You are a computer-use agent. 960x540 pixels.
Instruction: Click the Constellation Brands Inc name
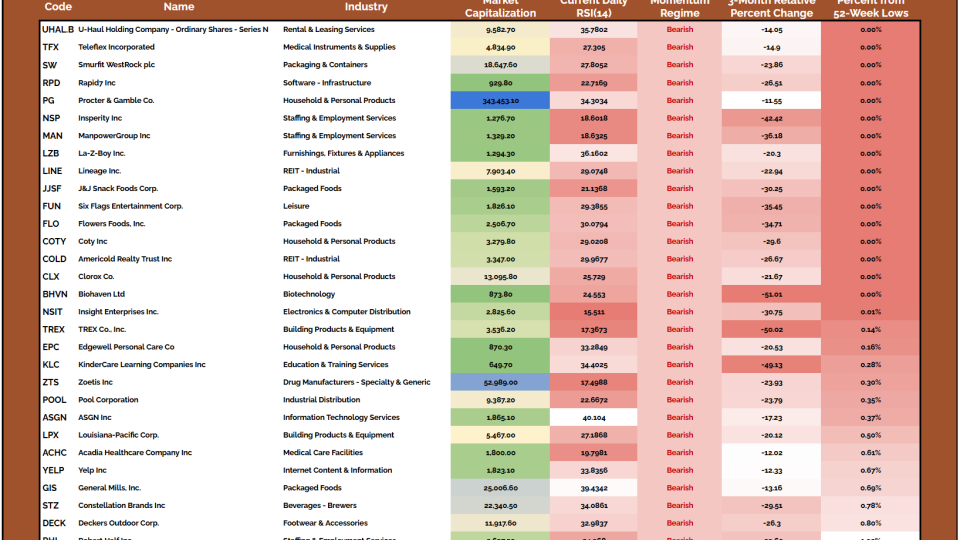[122, 505]
